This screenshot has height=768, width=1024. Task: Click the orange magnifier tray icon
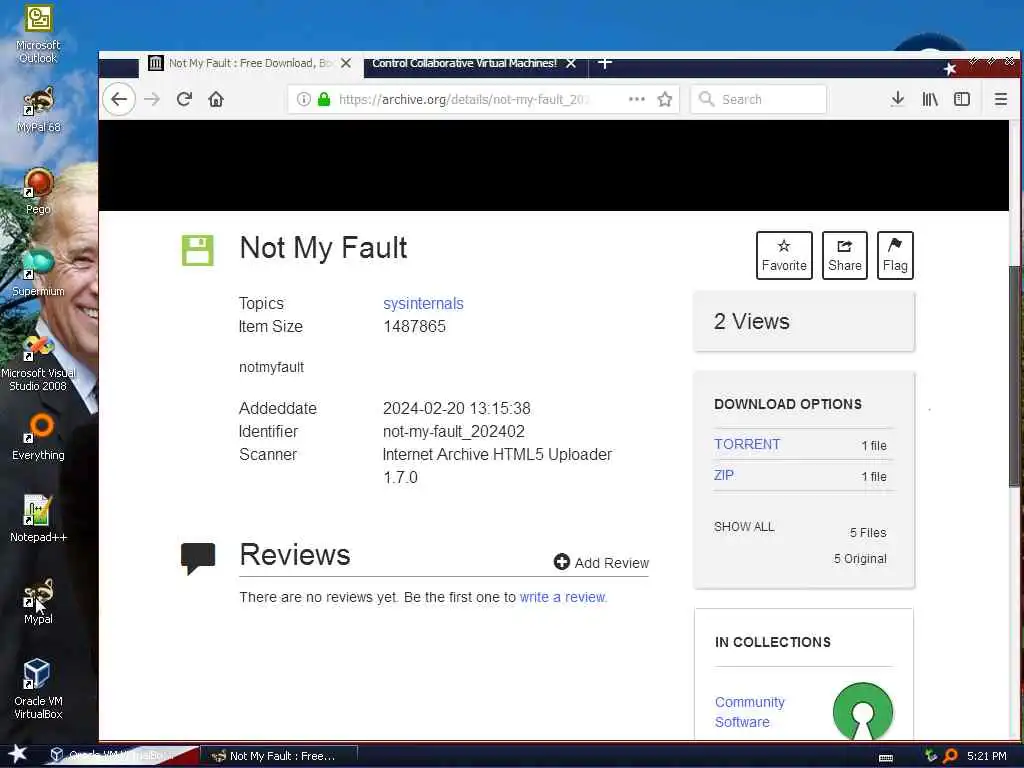(x=950, y=756)
